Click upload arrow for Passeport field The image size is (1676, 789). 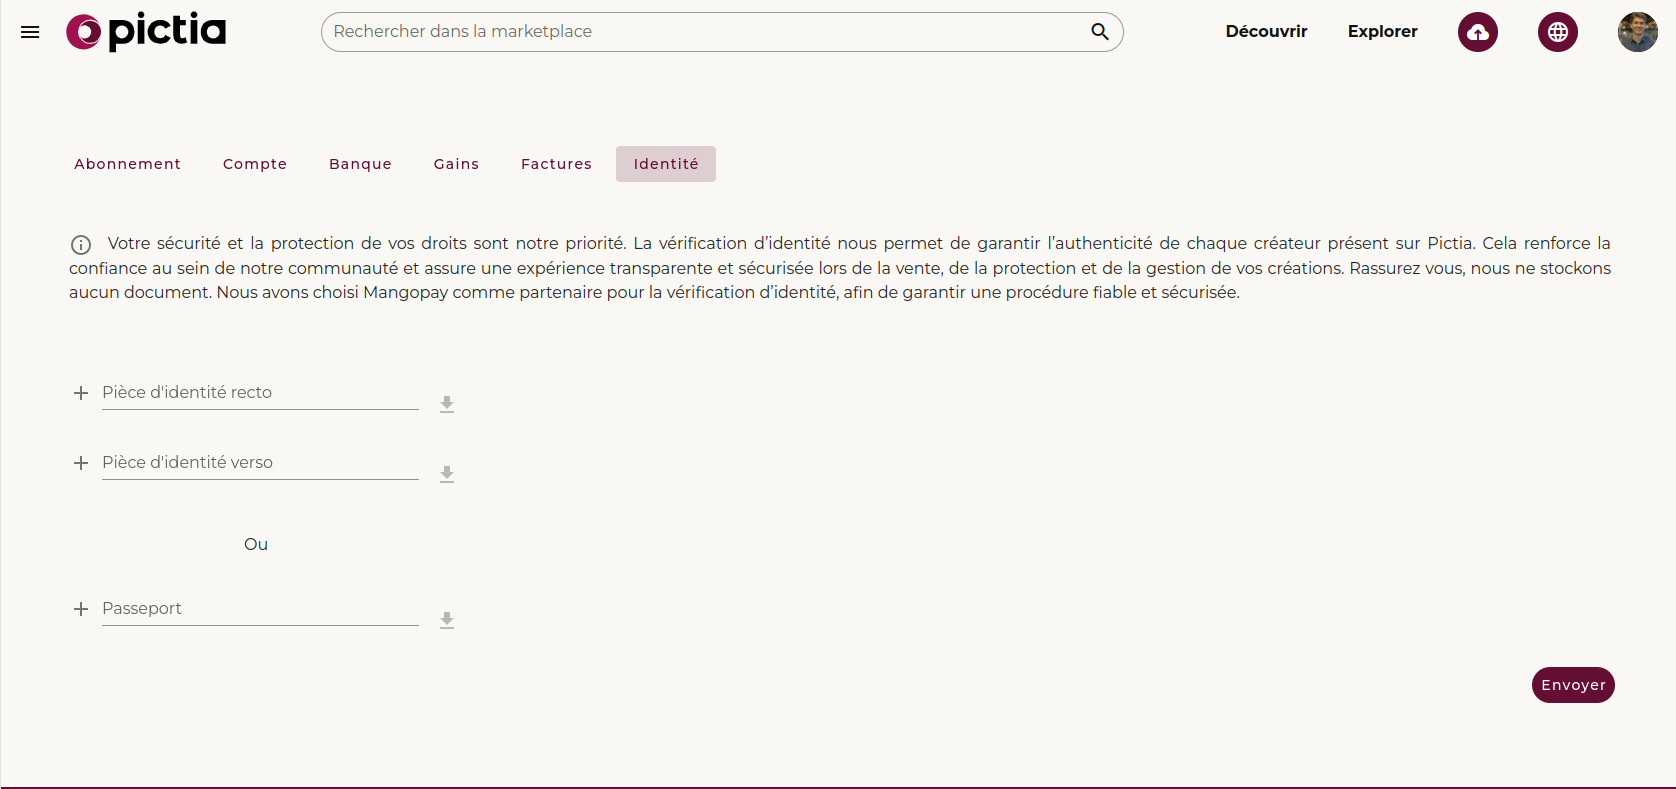pyautogui.click(x=447, y=620)
